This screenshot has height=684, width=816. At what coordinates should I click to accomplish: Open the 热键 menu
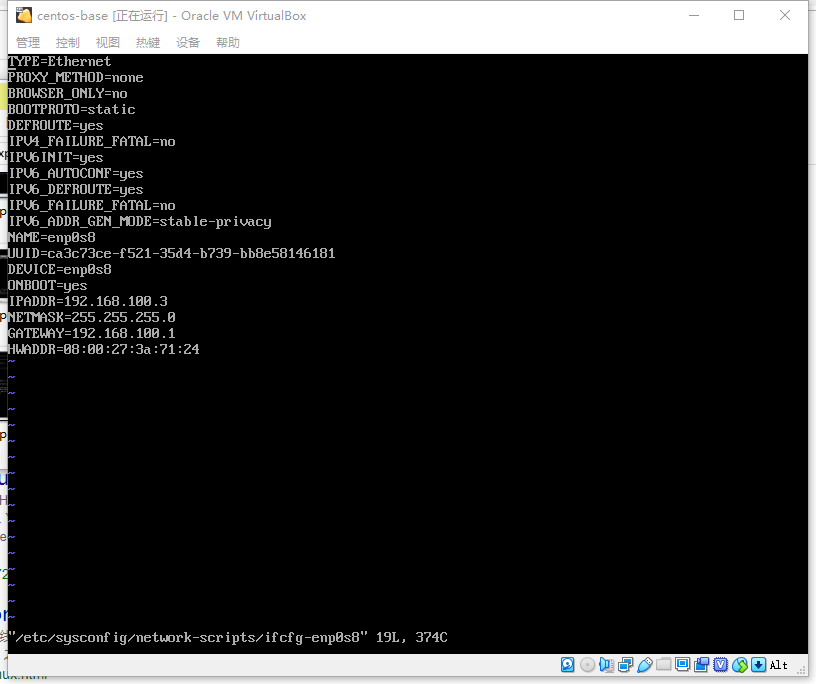point(148,42)
